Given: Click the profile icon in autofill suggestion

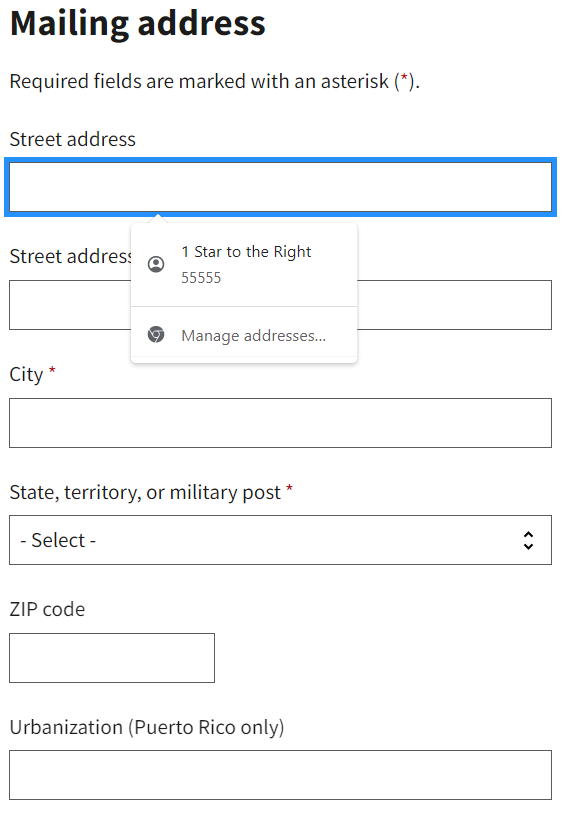Looking at the screenshot, I should (156, 264).
